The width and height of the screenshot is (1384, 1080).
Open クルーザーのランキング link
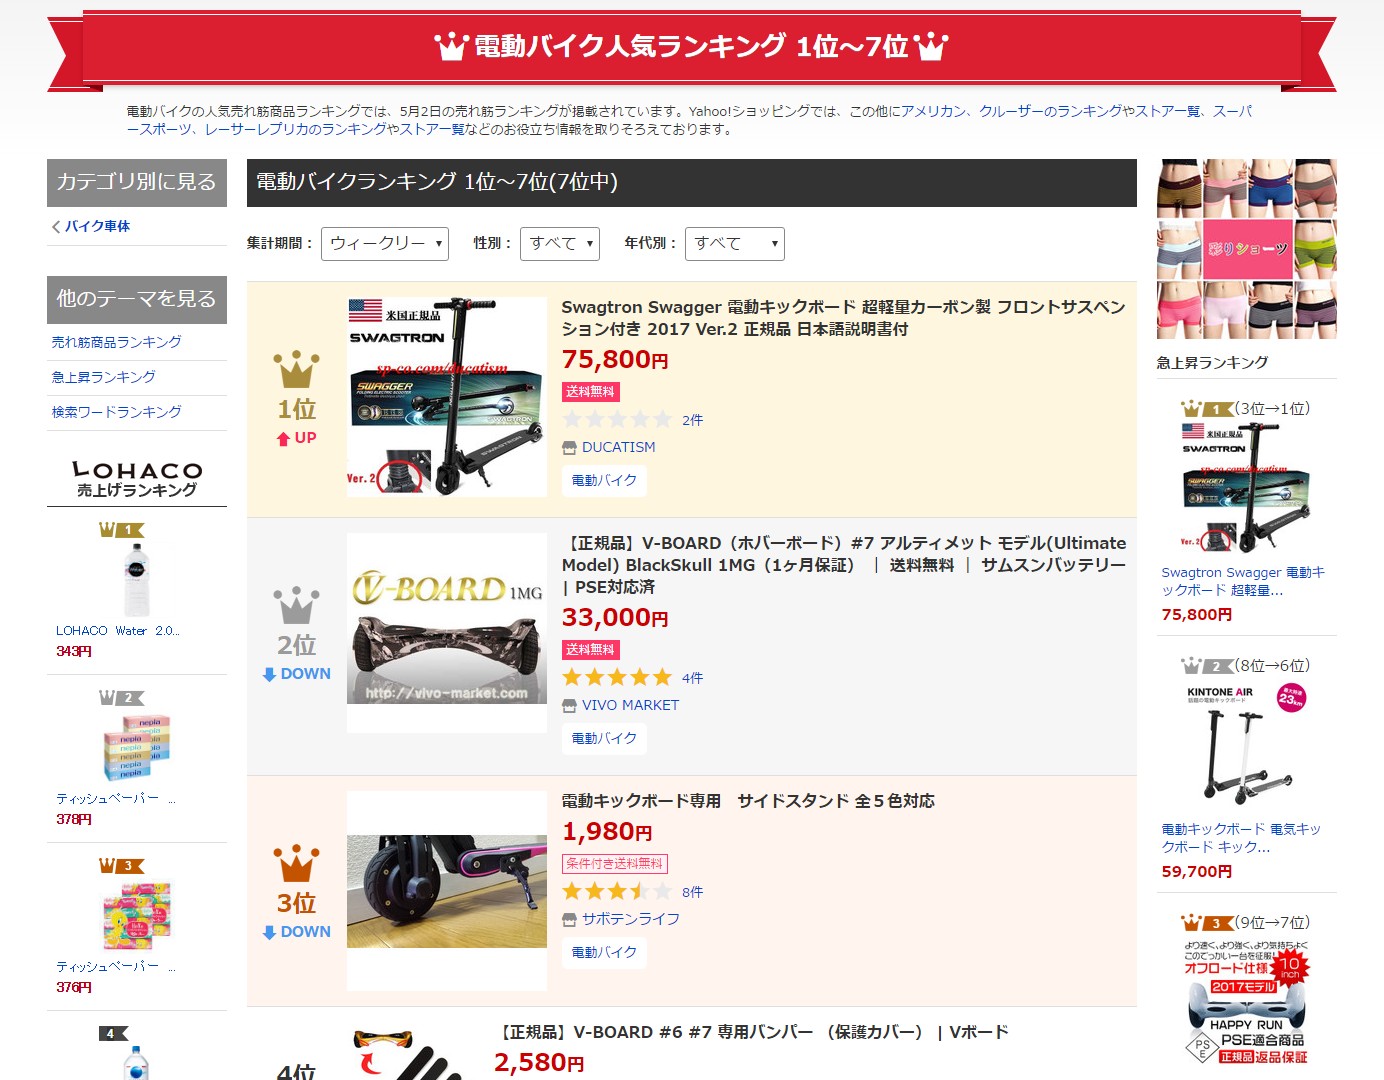pos(1050,112)
